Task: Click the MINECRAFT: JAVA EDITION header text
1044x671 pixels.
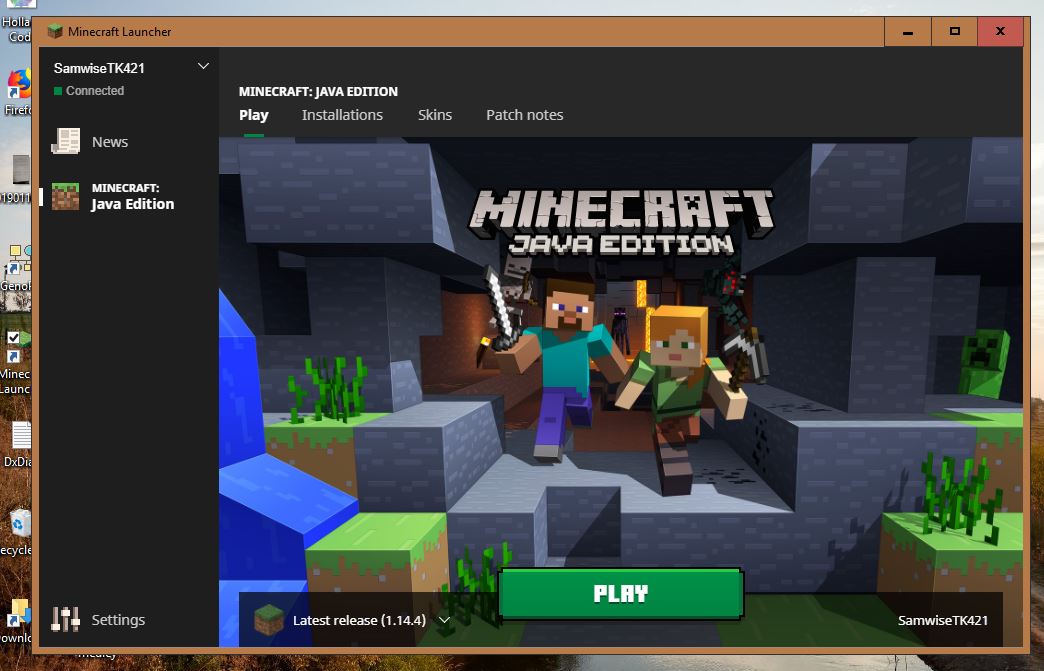Action: [318, 92]
